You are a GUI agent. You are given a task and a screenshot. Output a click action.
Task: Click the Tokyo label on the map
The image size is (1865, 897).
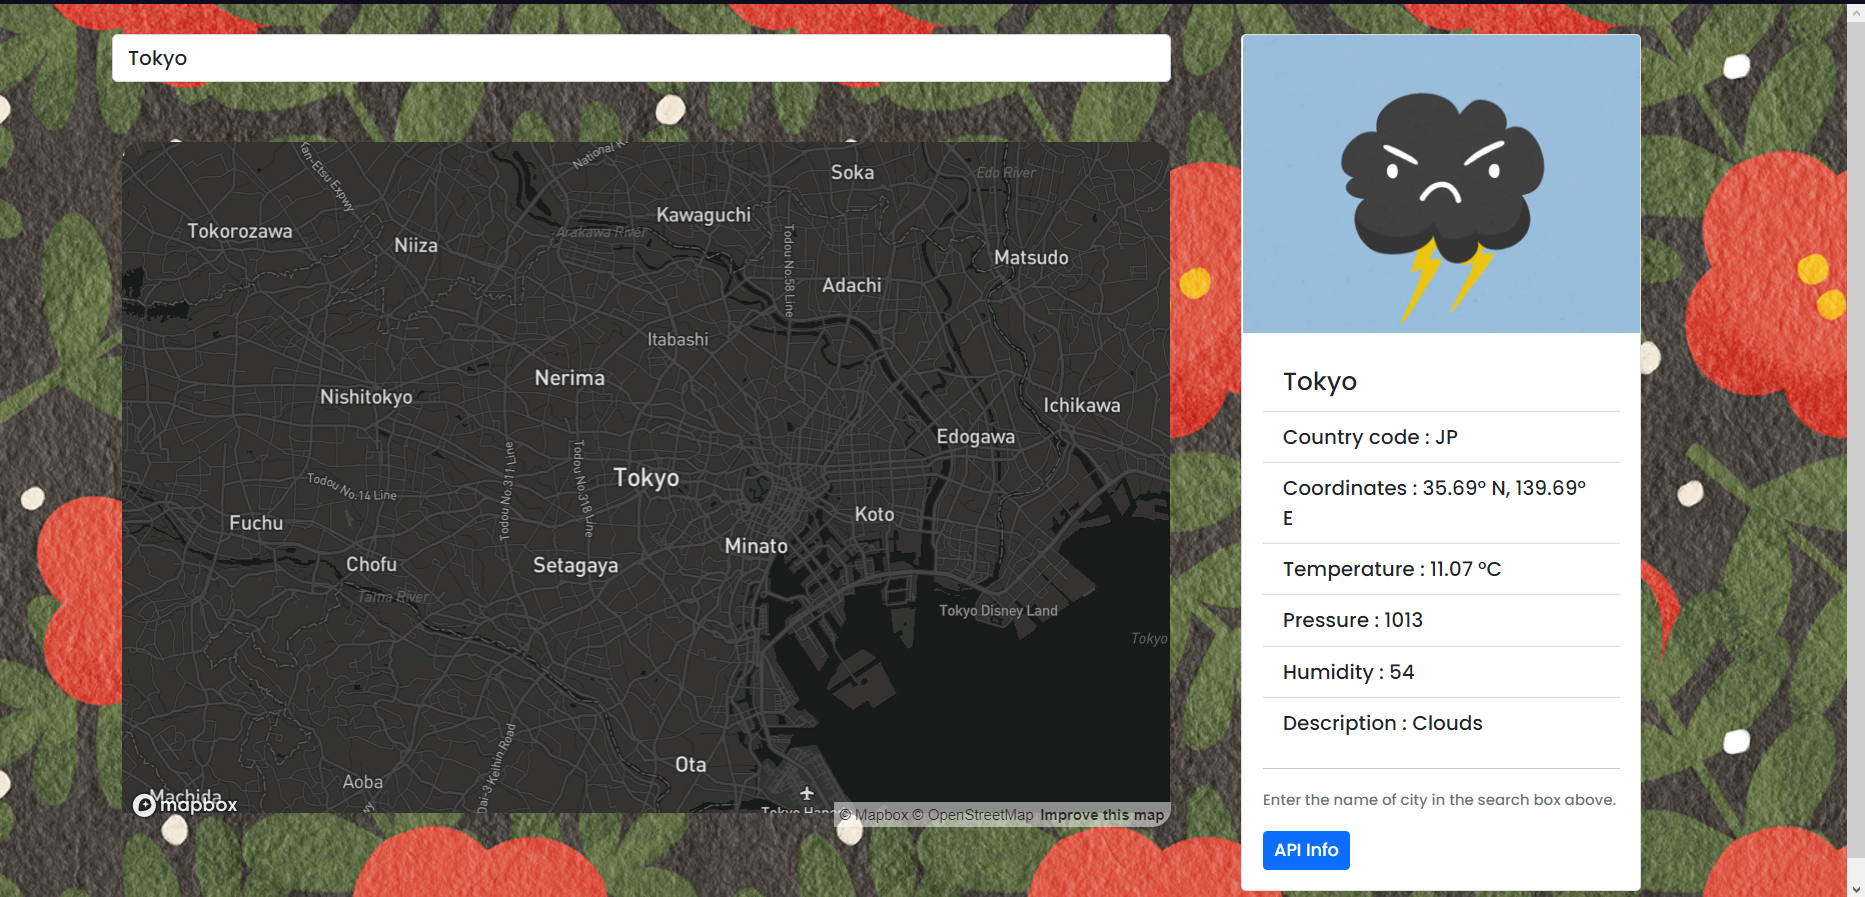pos(646,478)
